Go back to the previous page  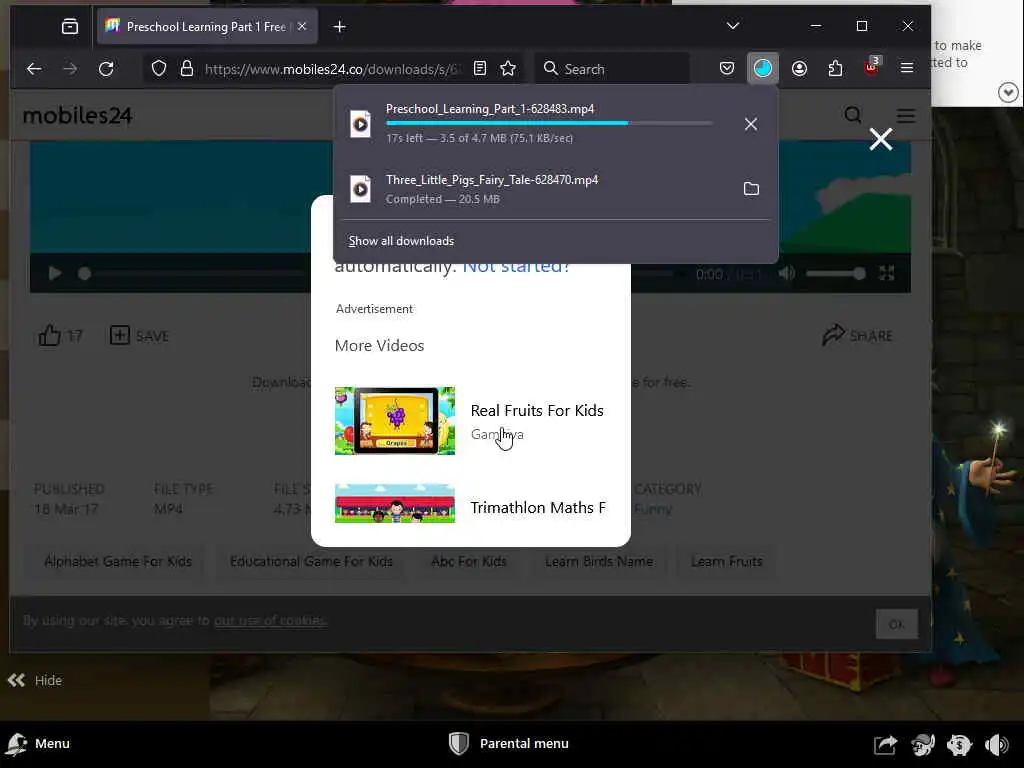34,69
